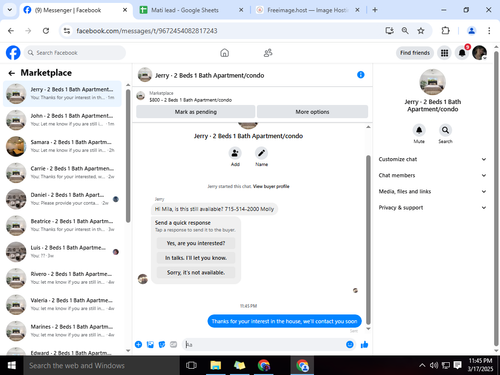Viewport: 500px width, 375px height.
Task: Open account profile picture menu
Action: click(x=480, y=53)
